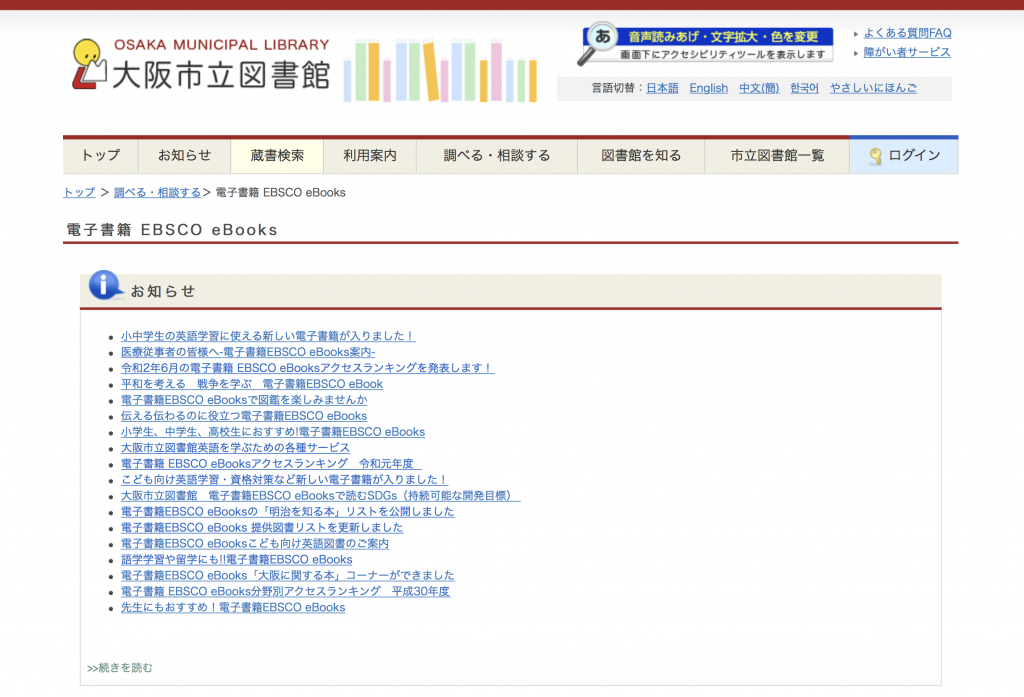Click the ログイン tab
The height and width of the screenshot is (697, 1024).
(x=904, y=155)
